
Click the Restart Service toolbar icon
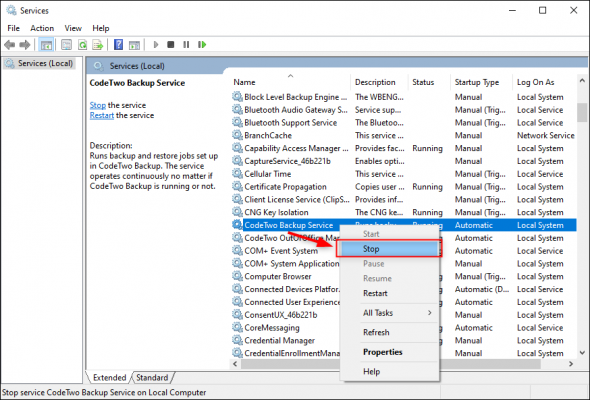click(x=202, y=45)
